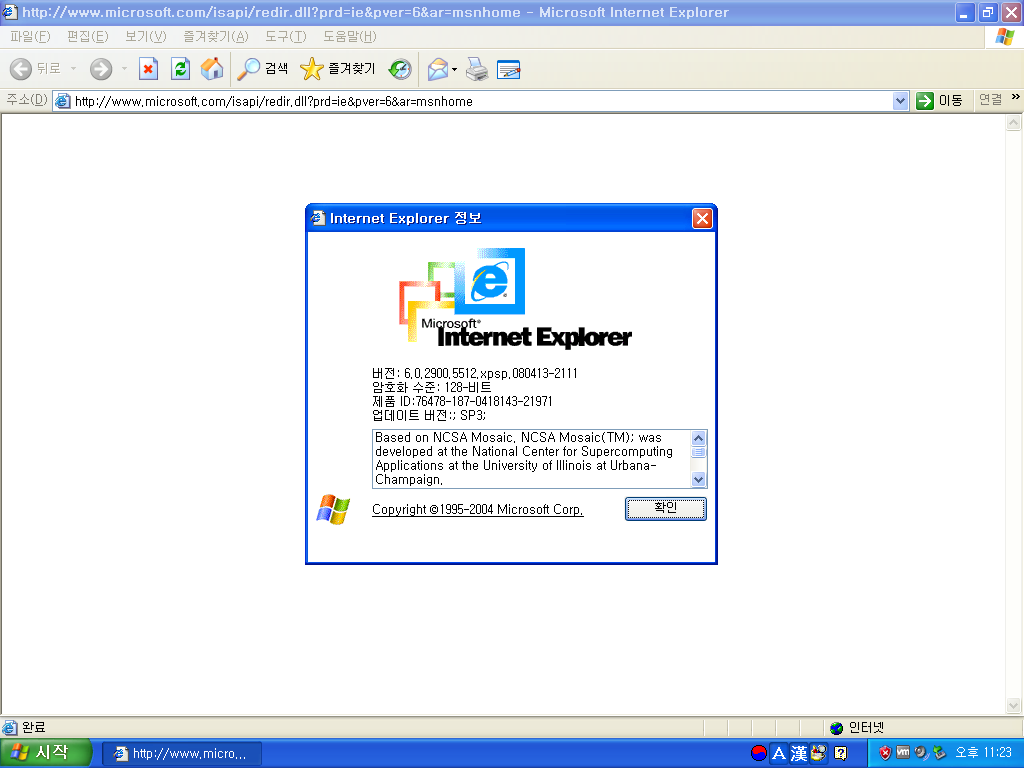Open the 도구(T) menu
Screen dimensions: 1024x768
coord(285,37)
